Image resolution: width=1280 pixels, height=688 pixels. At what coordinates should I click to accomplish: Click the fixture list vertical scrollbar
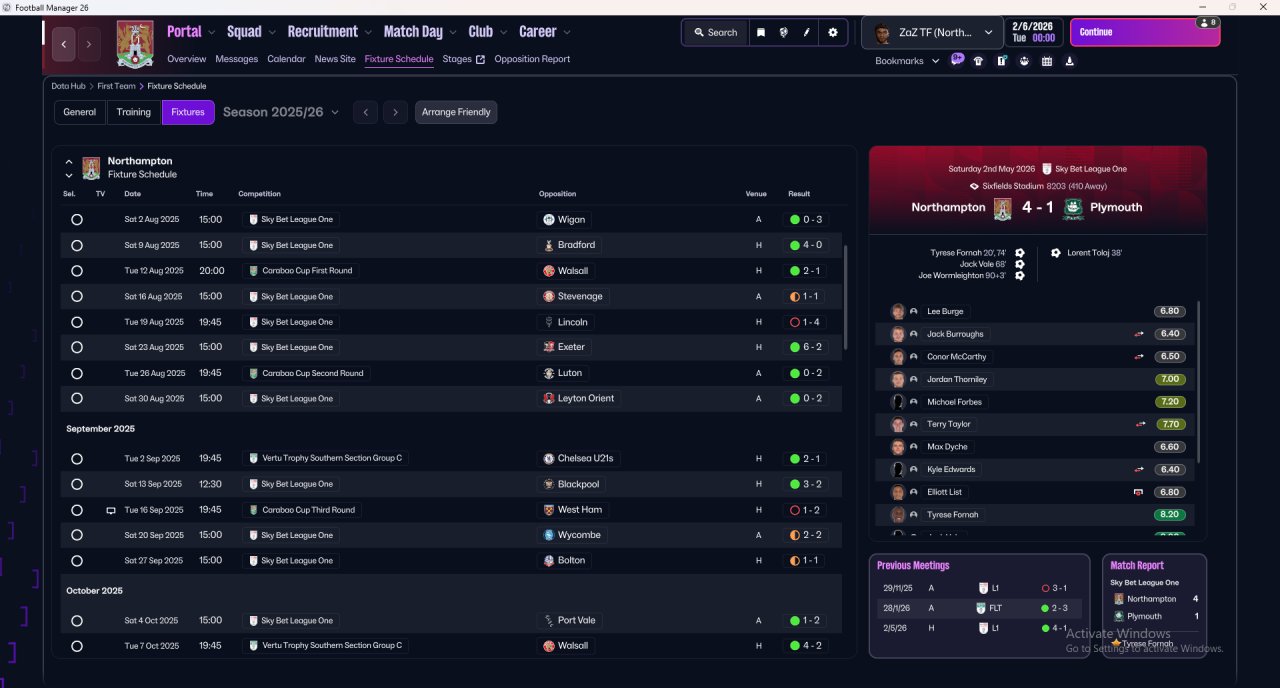[845, 298]
